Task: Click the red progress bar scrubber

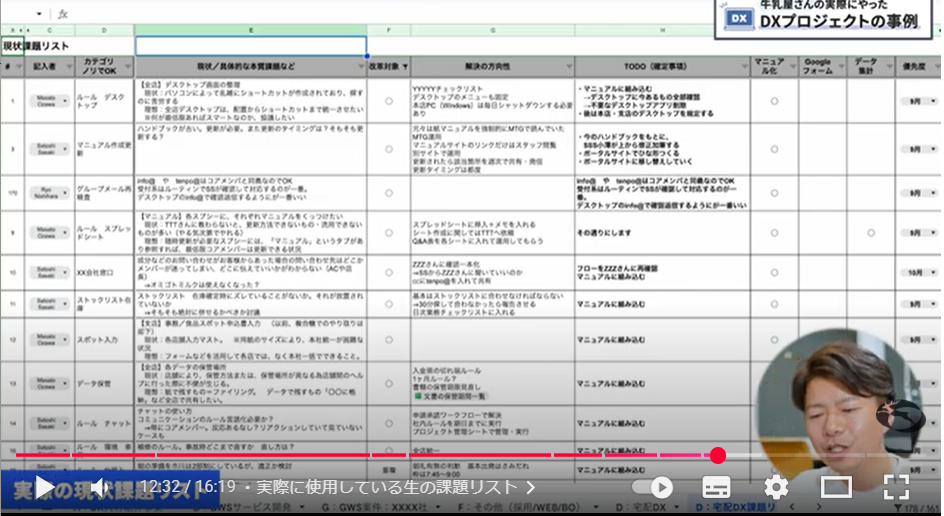Action: click(x=717, y=456)
